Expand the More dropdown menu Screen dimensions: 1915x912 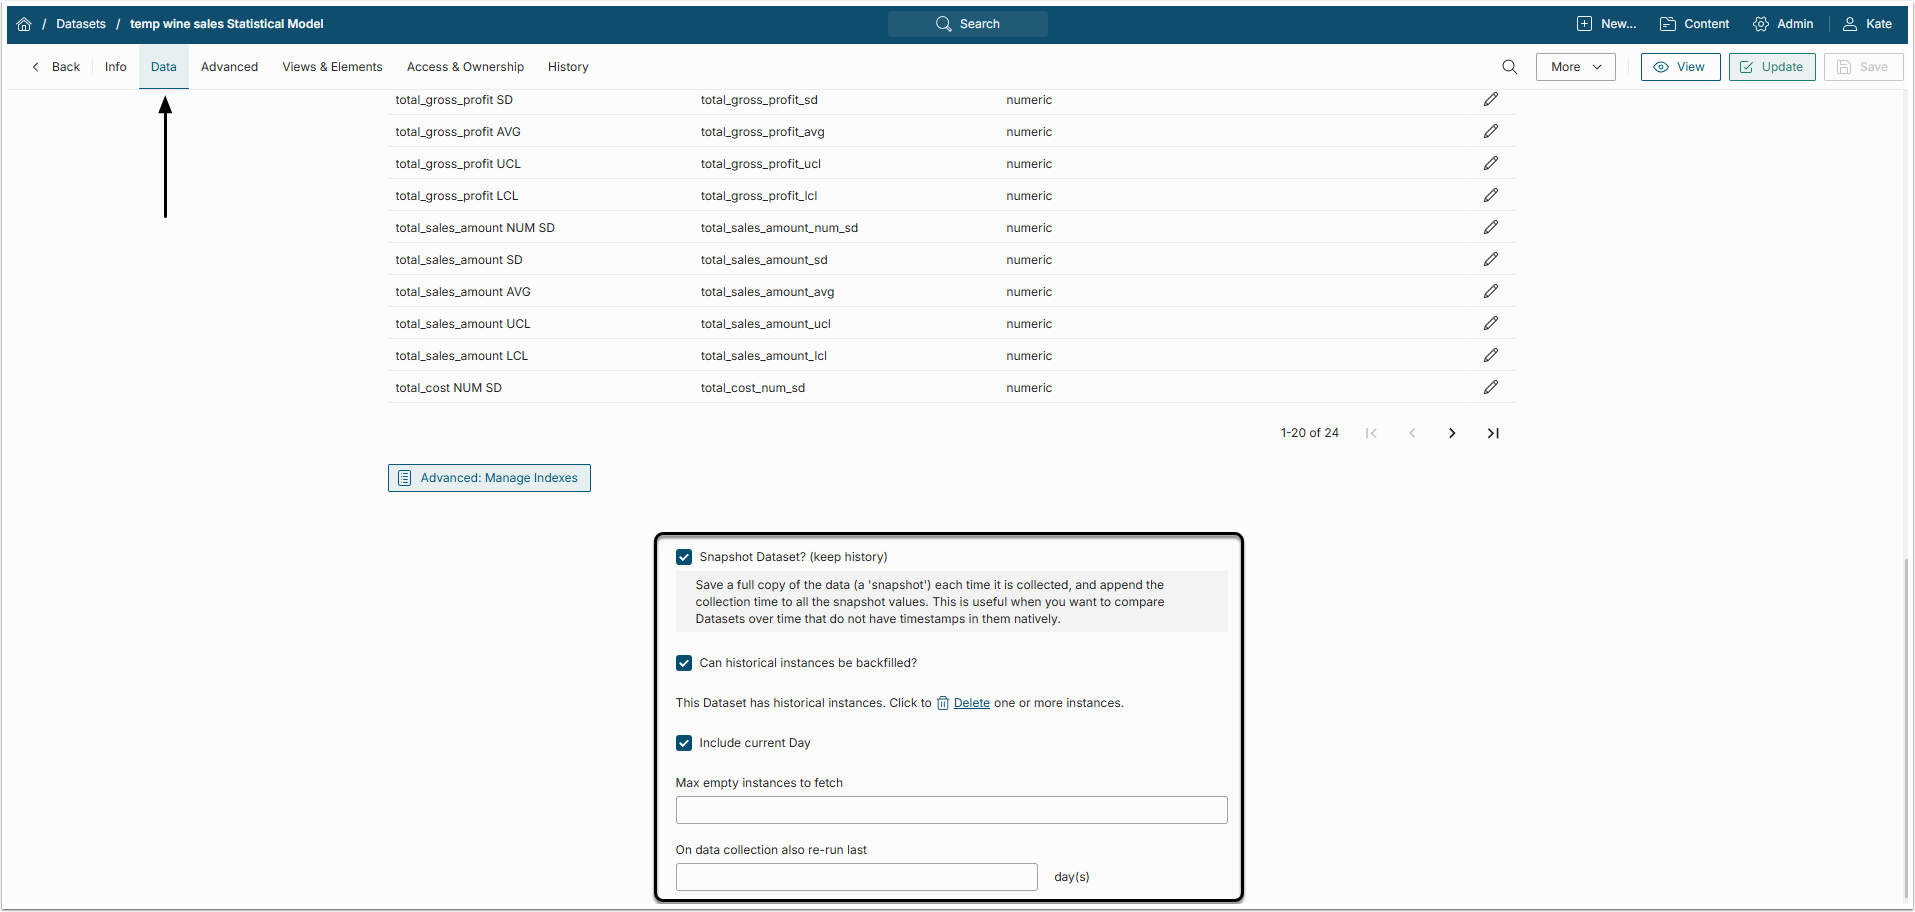pyautogui.click(x=1575, y=67)
